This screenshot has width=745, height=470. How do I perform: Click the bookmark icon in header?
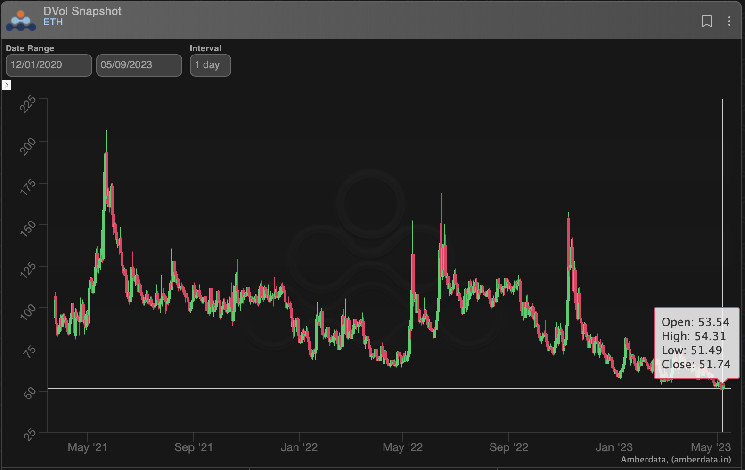(707, 21)
